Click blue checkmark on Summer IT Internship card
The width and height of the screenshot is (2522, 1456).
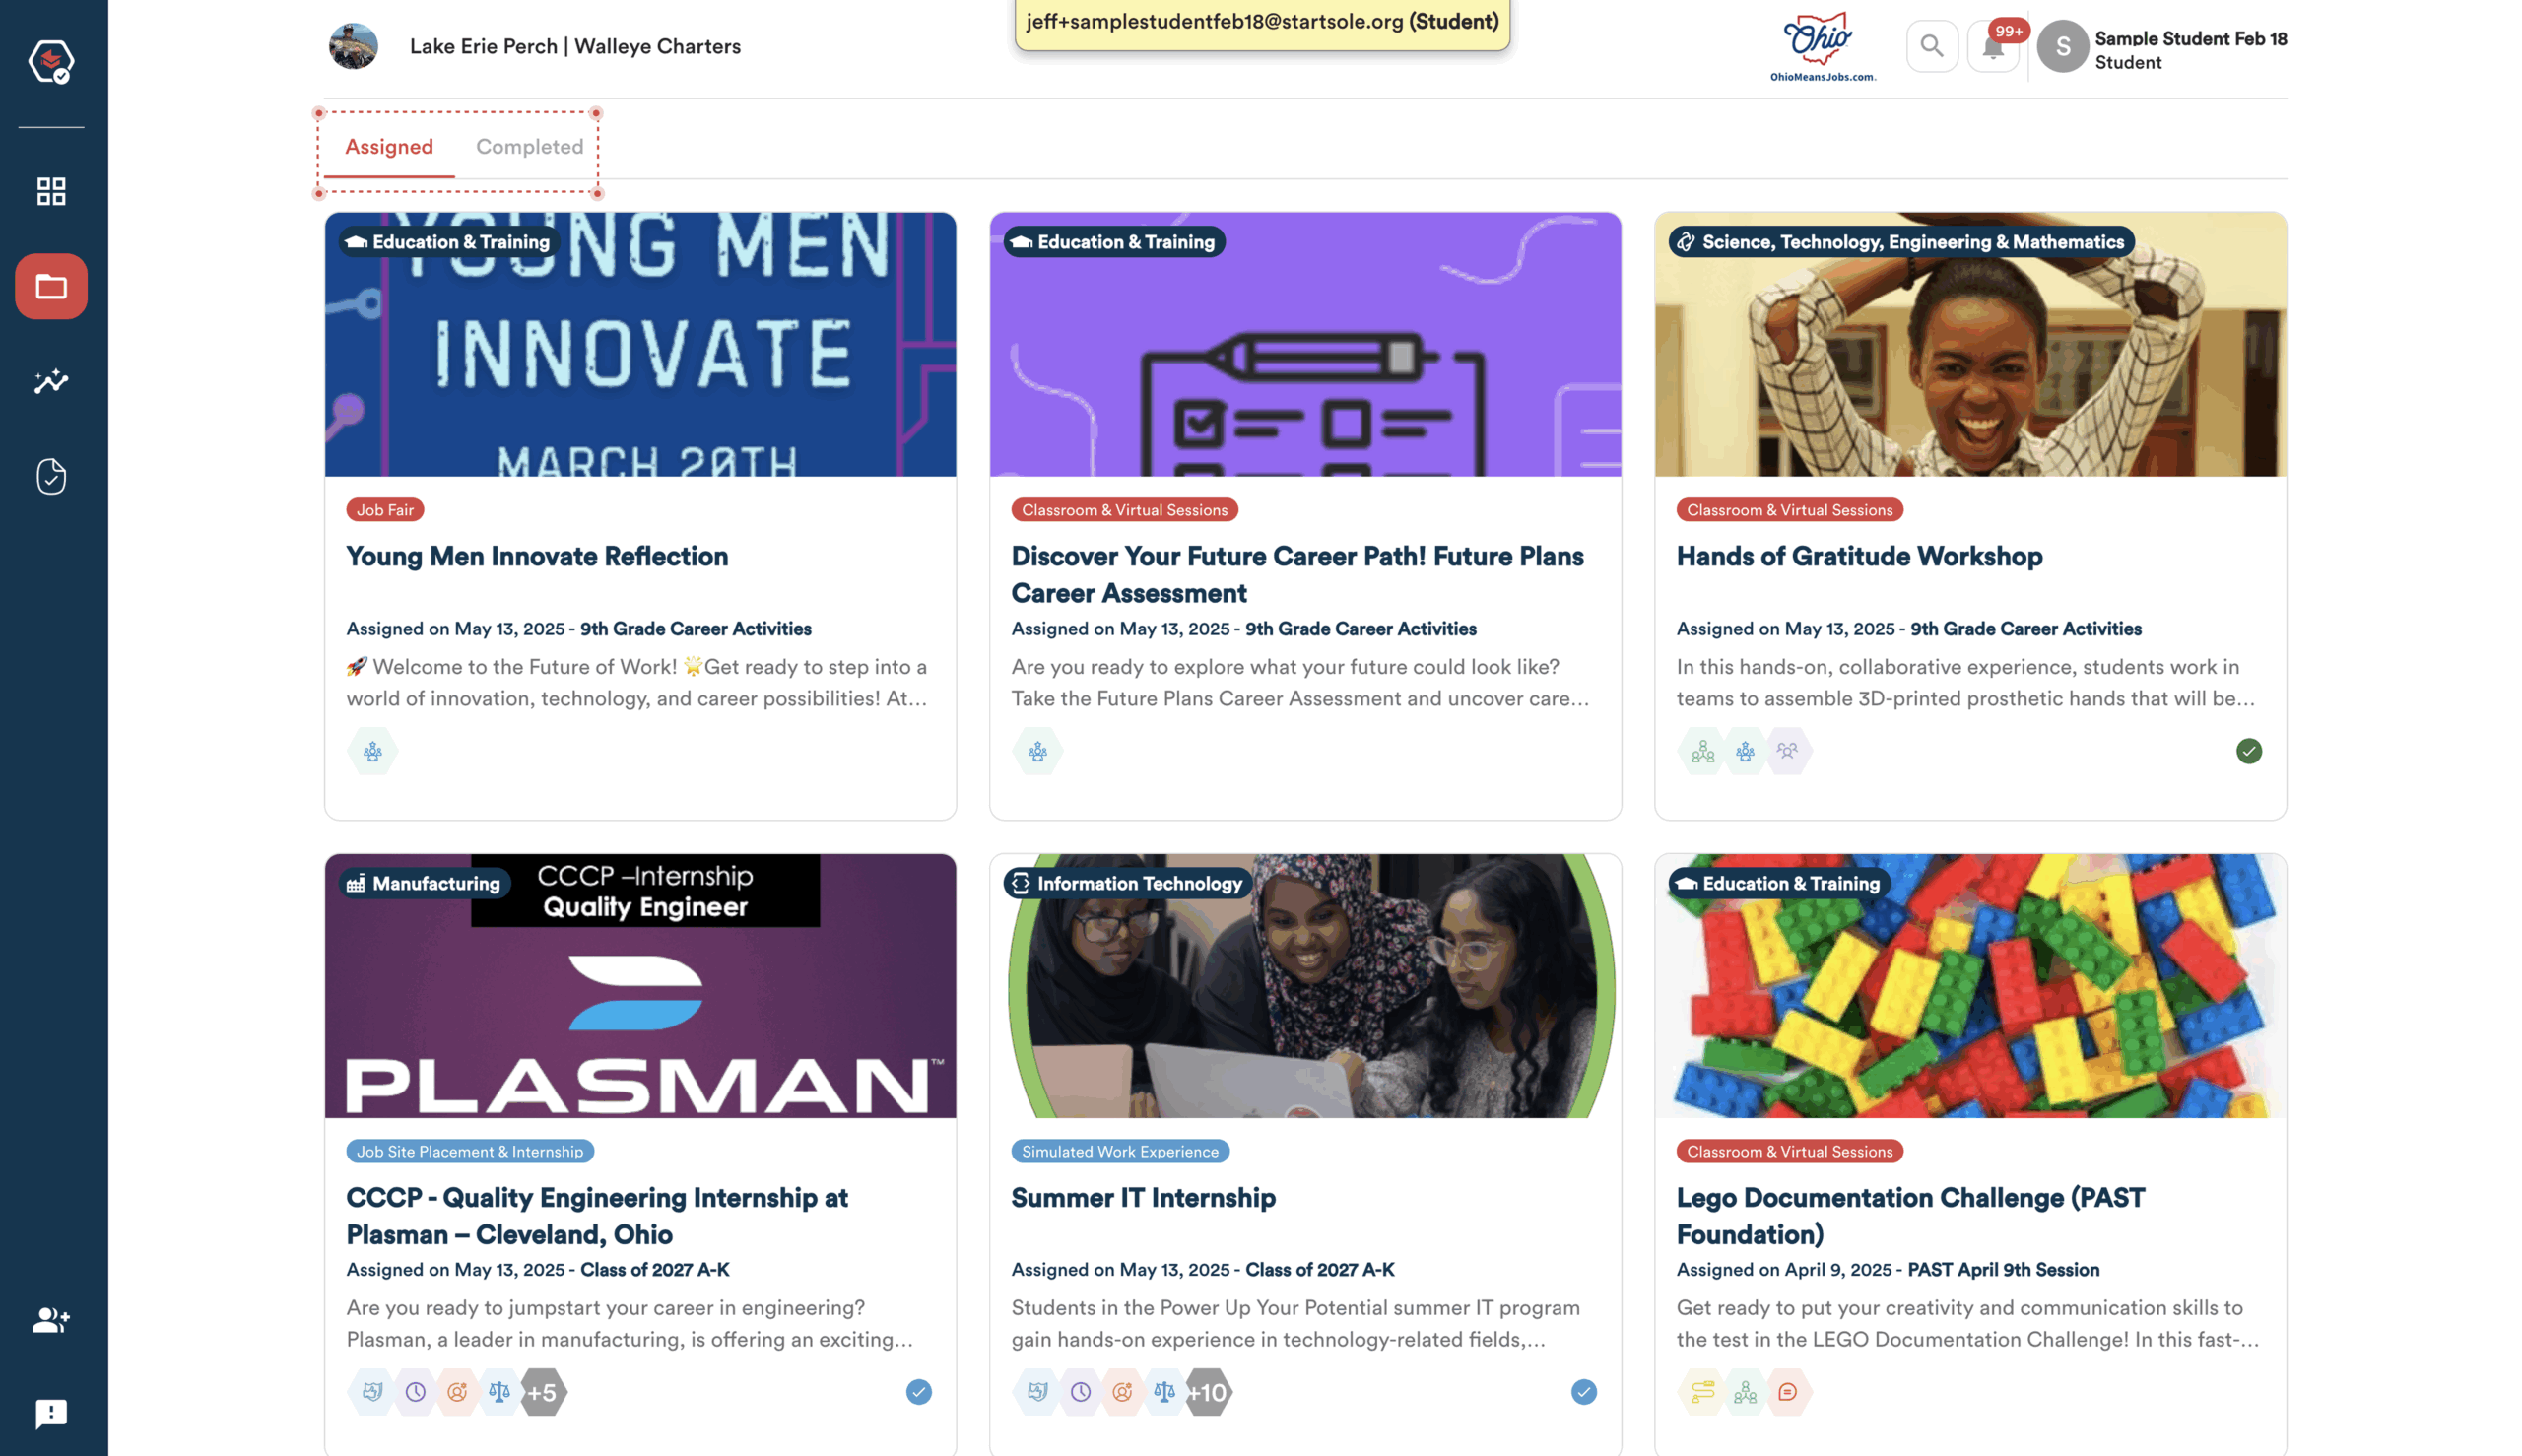(1583, 1392)
